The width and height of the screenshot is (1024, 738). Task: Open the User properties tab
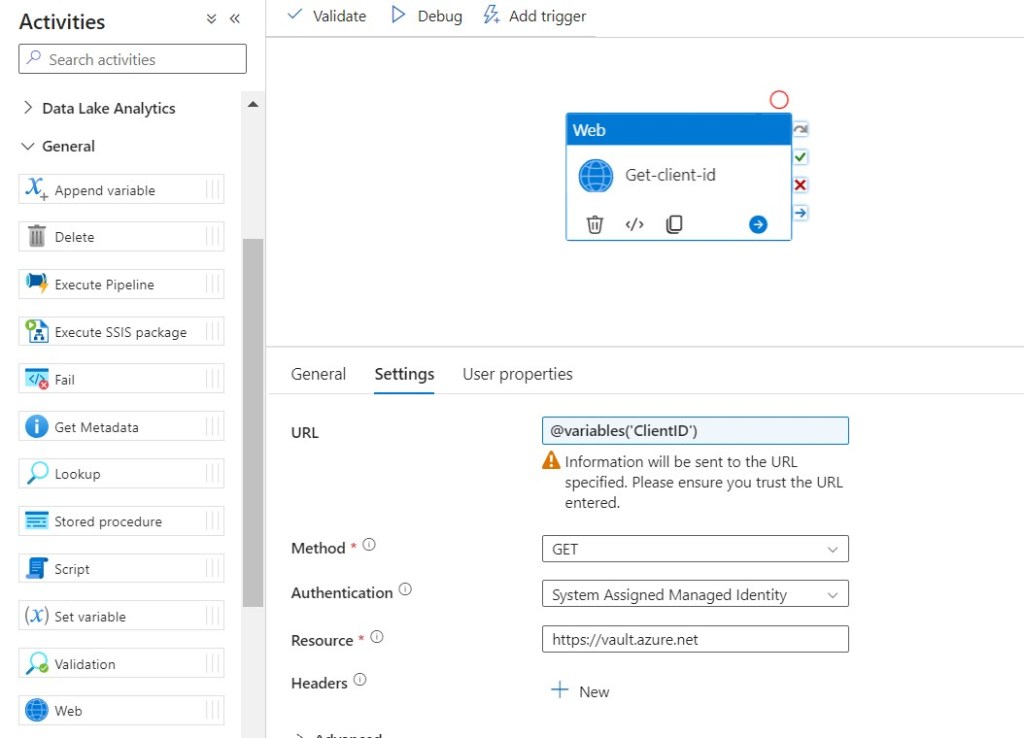pyautogui.click(x=517, y=374)
